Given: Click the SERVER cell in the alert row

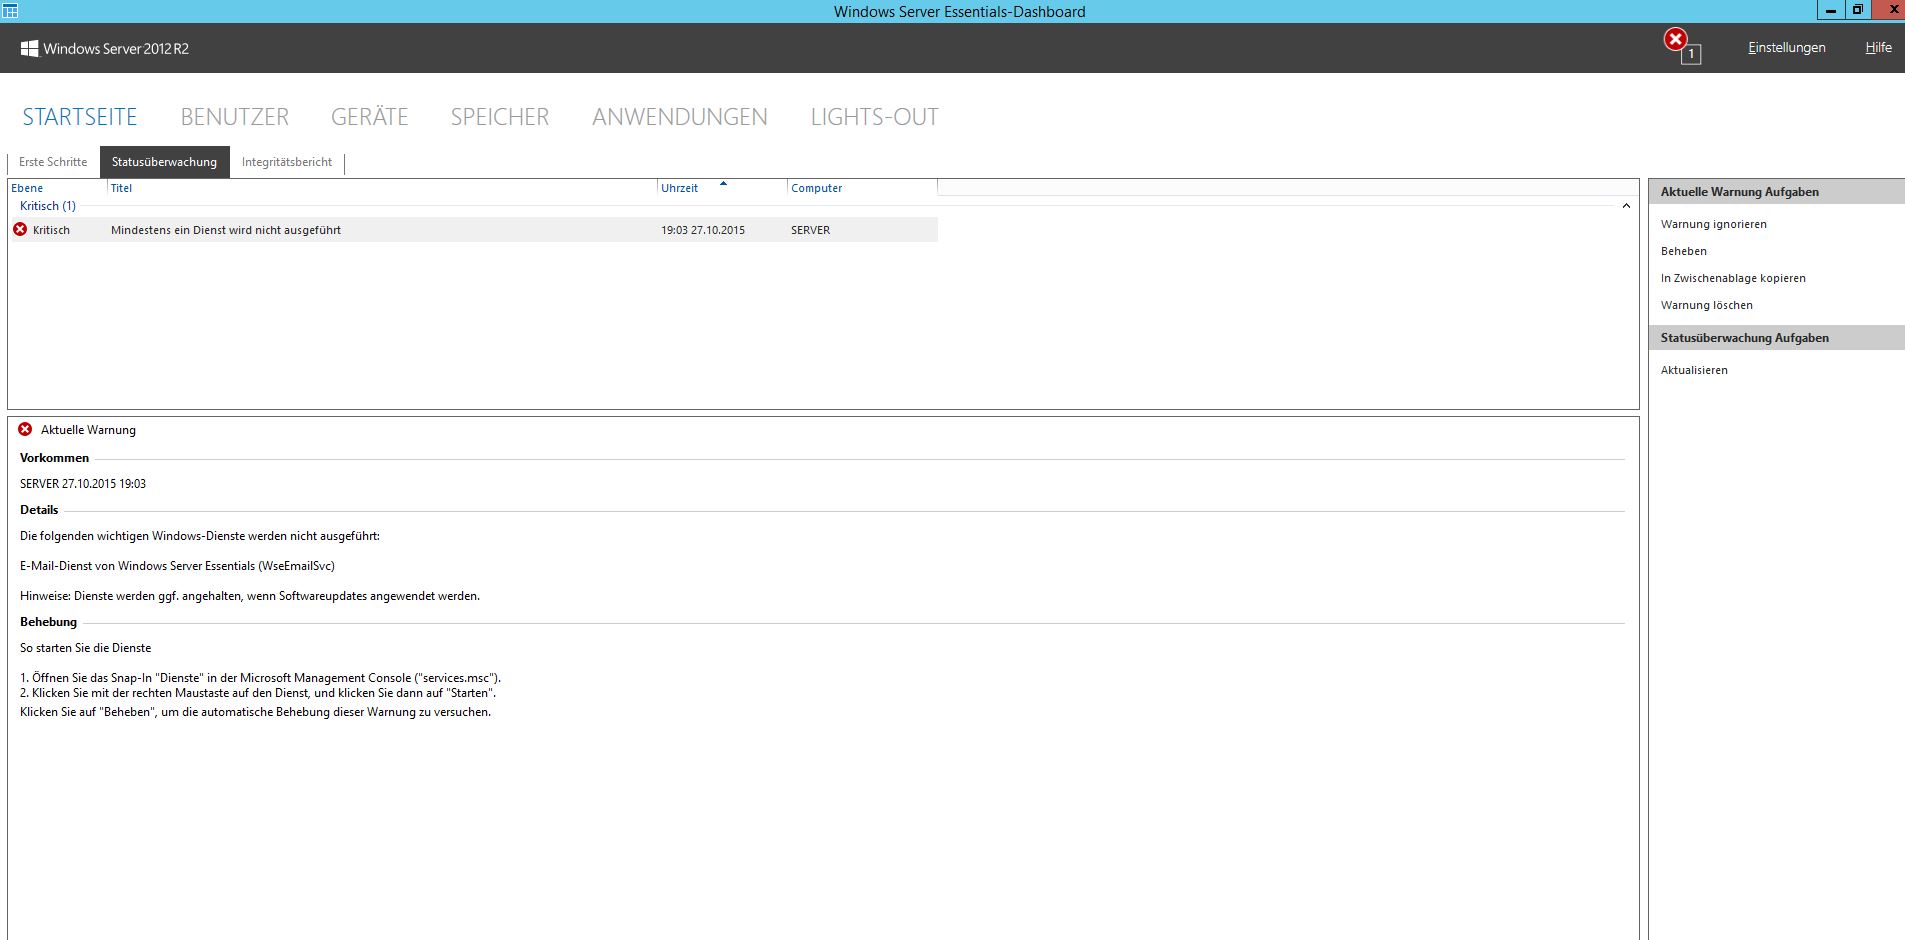Looking at the screenshot, I should 810,230.
